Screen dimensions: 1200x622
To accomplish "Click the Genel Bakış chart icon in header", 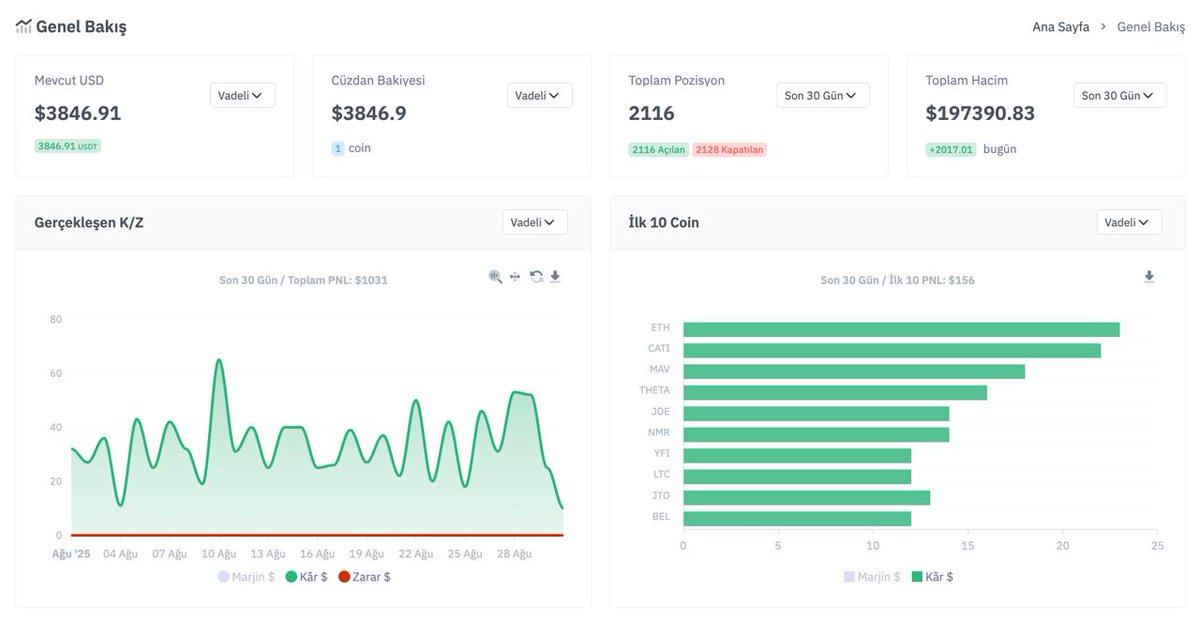I will coord(23,27).
